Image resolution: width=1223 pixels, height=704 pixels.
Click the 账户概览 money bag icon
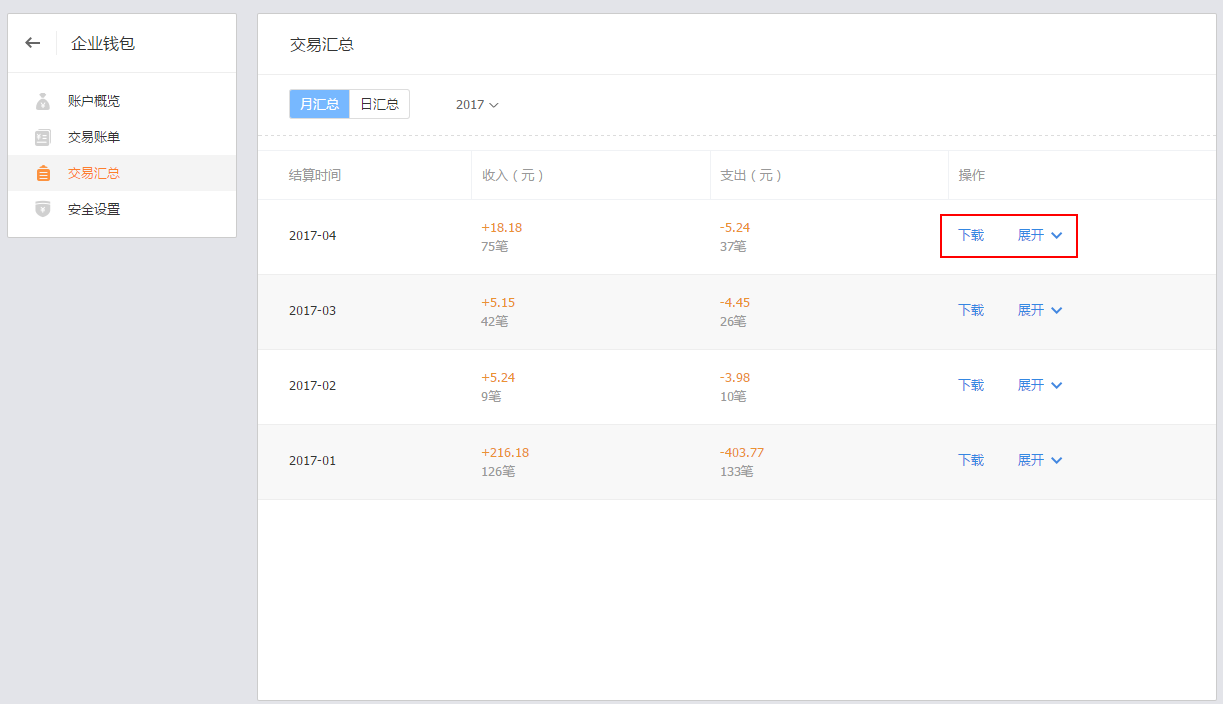[x=43, y=101]
